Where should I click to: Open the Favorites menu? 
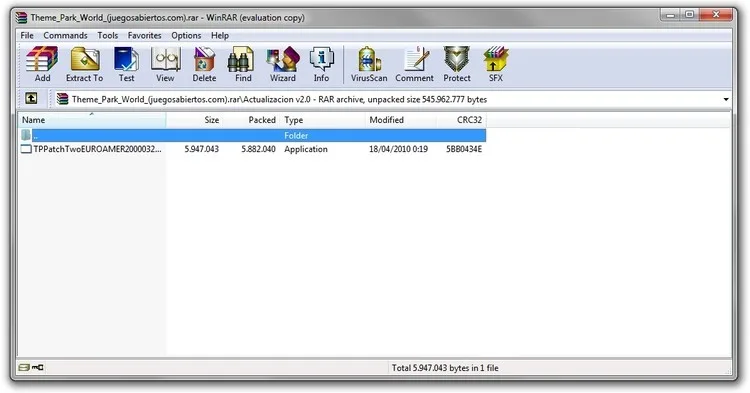144,35
